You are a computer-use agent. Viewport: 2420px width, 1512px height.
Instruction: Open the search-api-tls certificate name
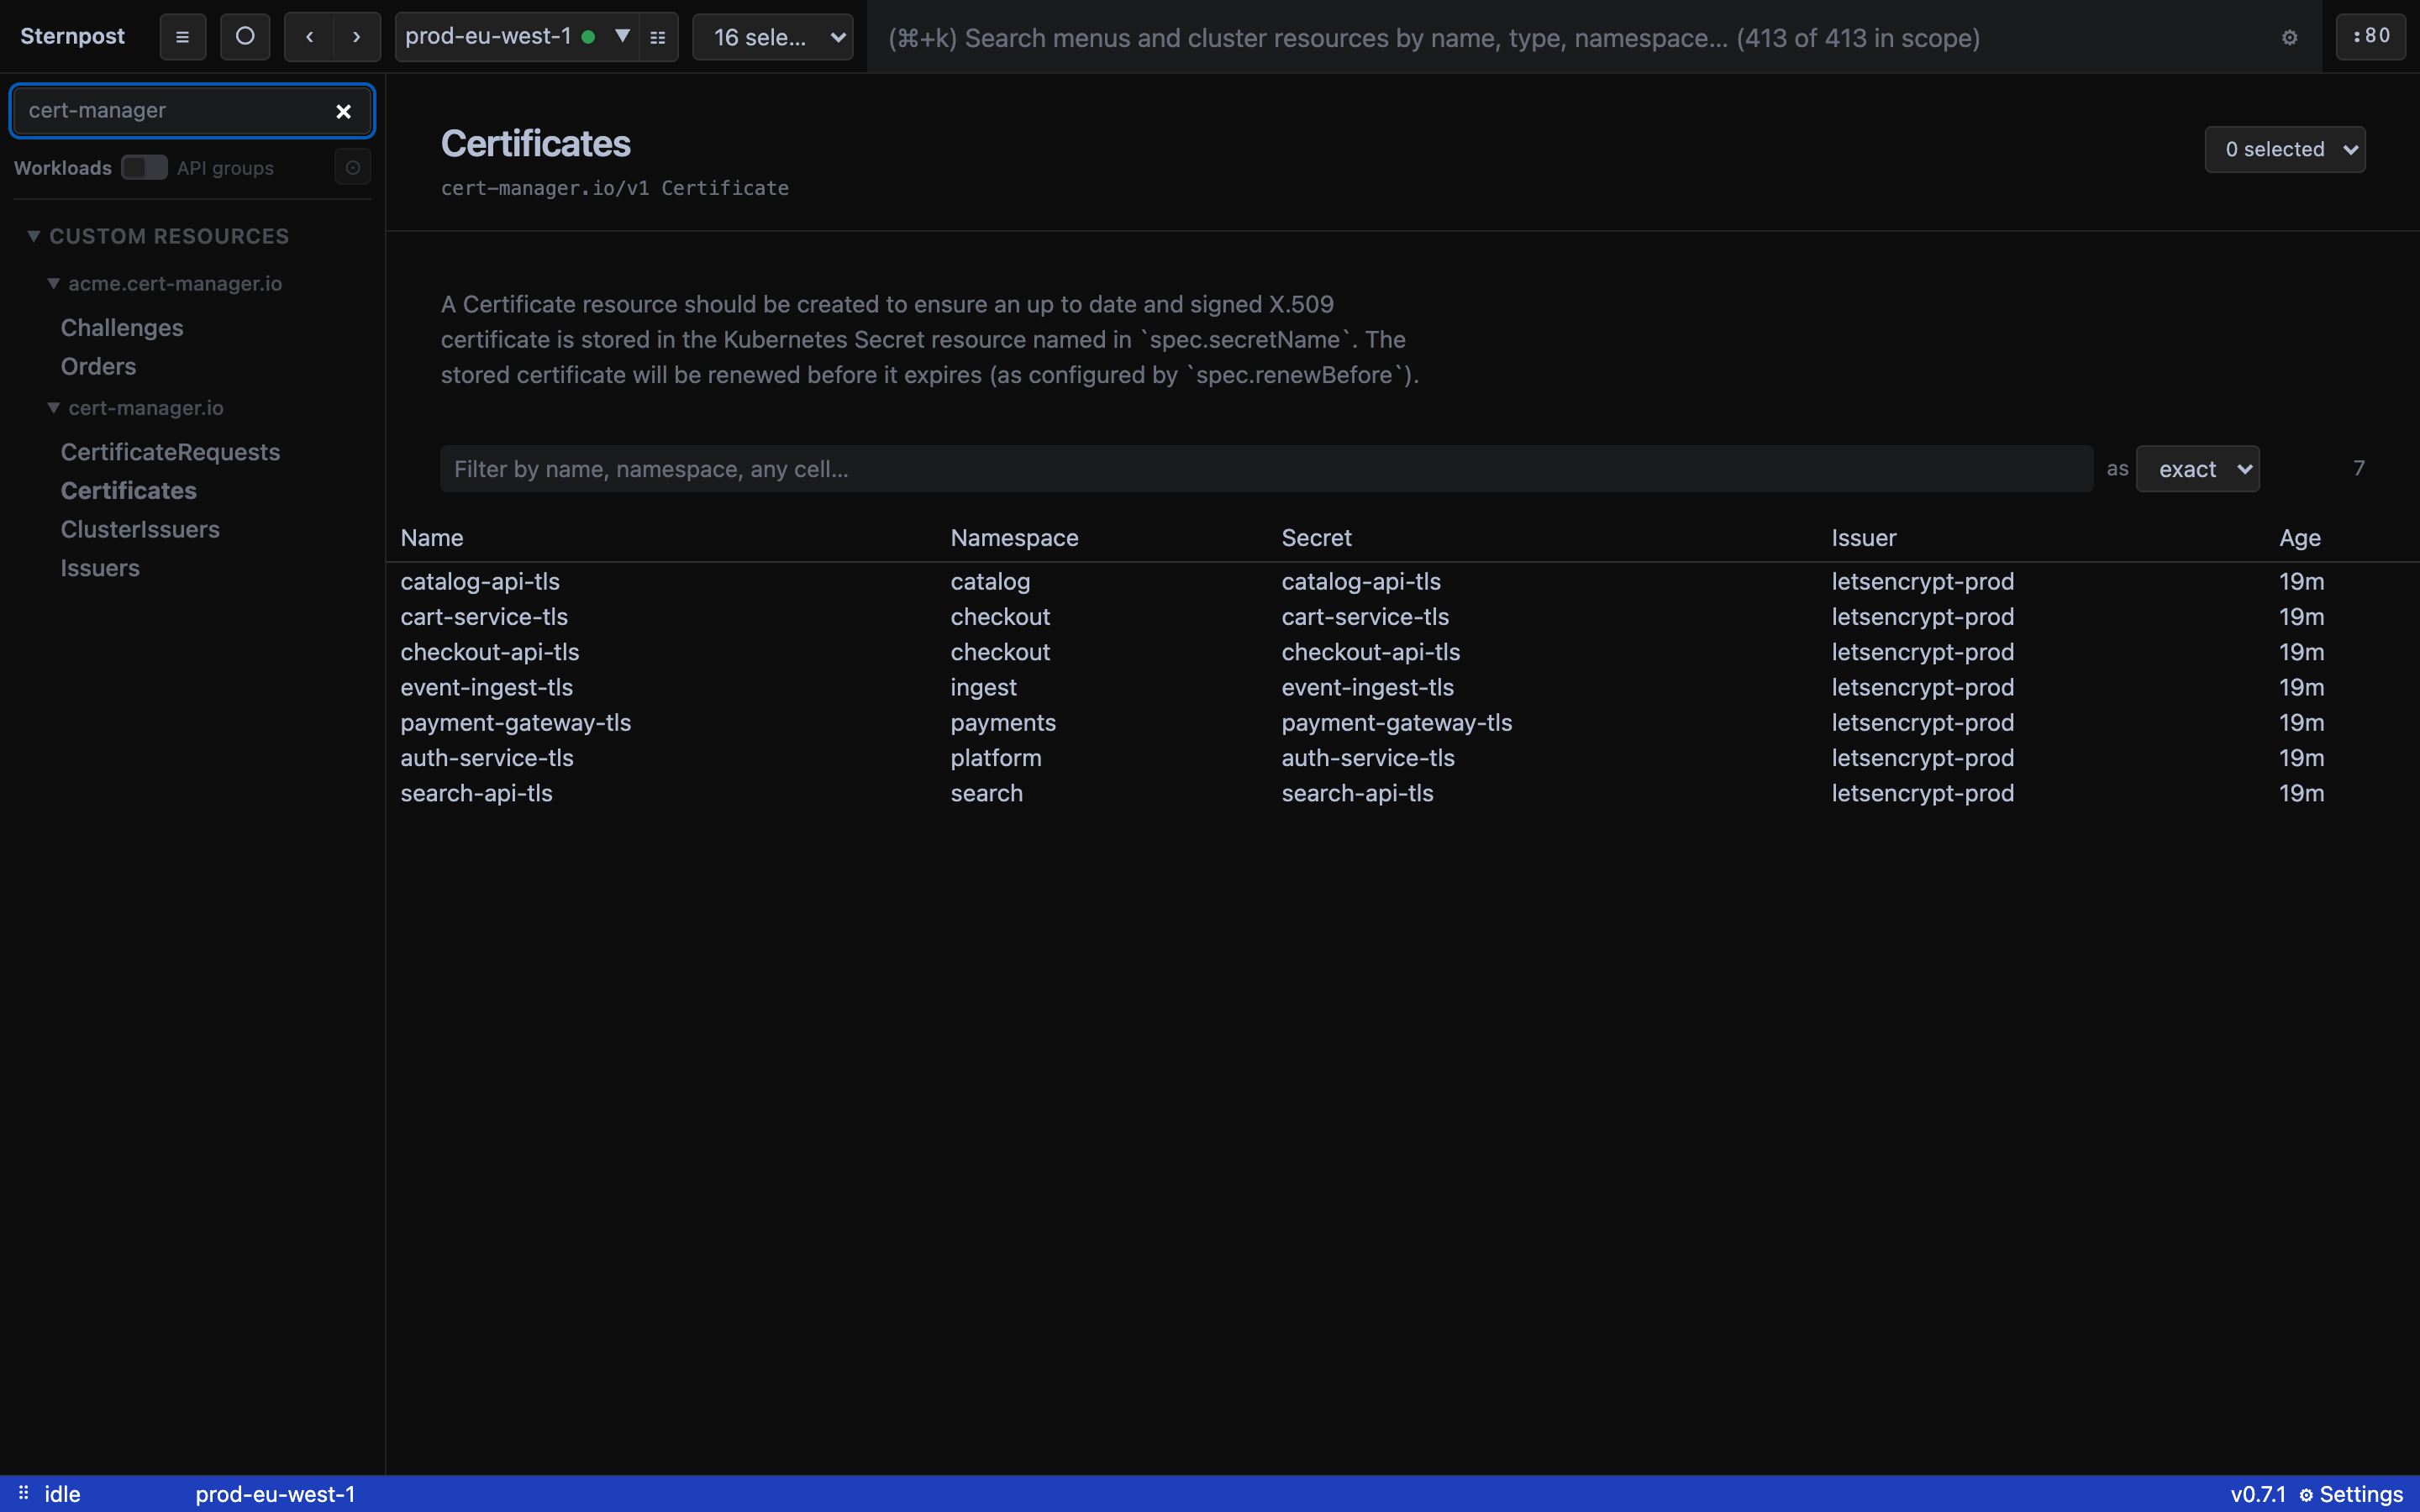[476, 793]
